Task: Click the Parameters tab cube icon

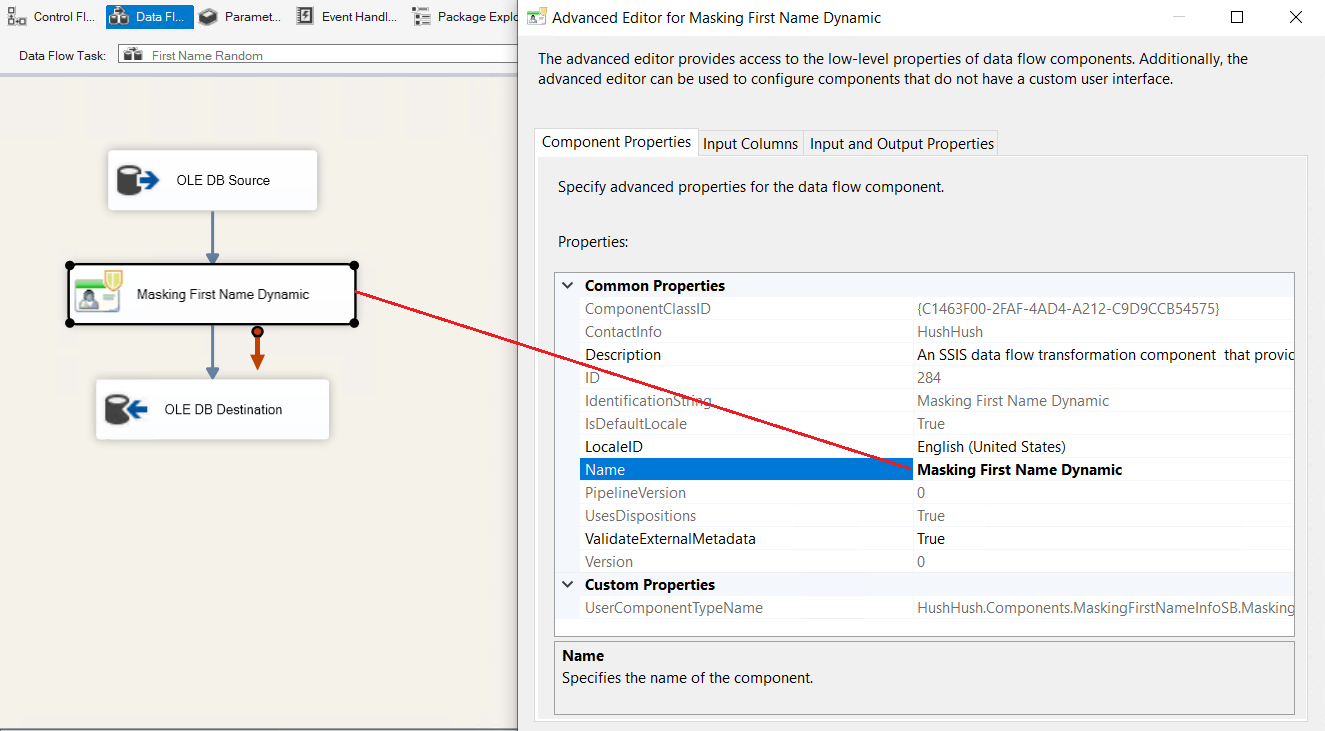Action: 207,17
